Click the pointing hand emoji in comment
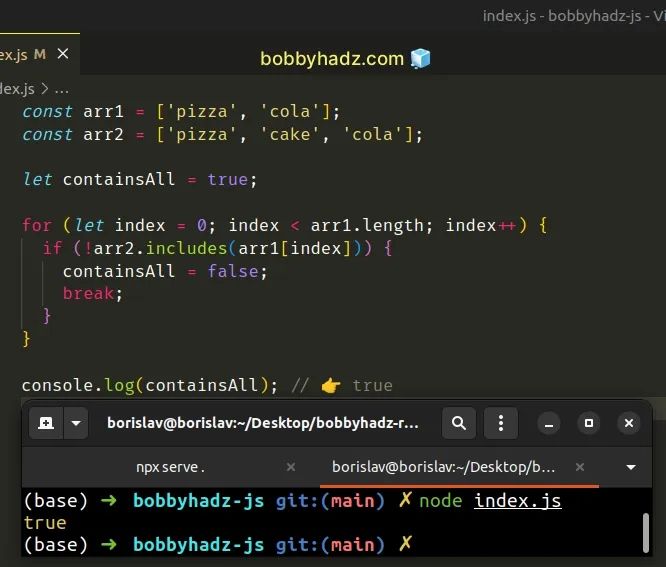 point(331,386)
